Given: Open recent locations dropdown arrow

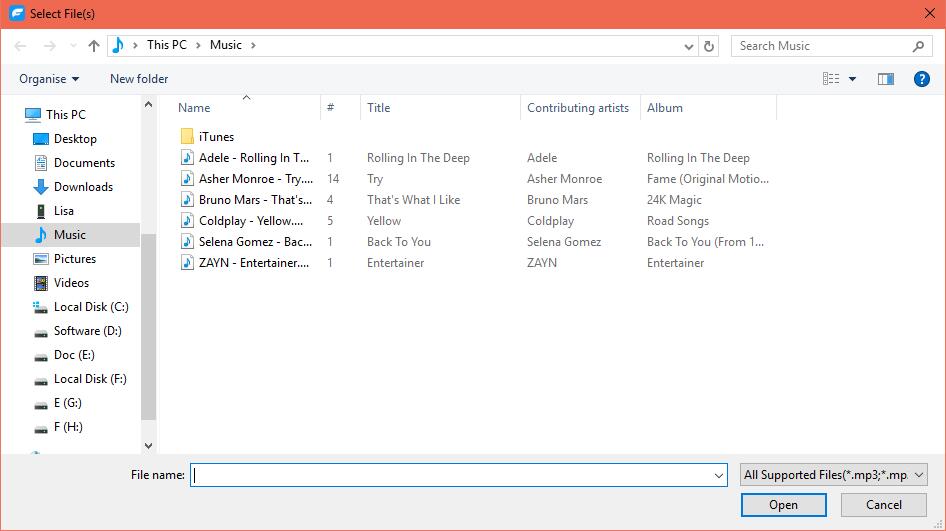Looking at the screenshot, I should (x=73, y=46).
